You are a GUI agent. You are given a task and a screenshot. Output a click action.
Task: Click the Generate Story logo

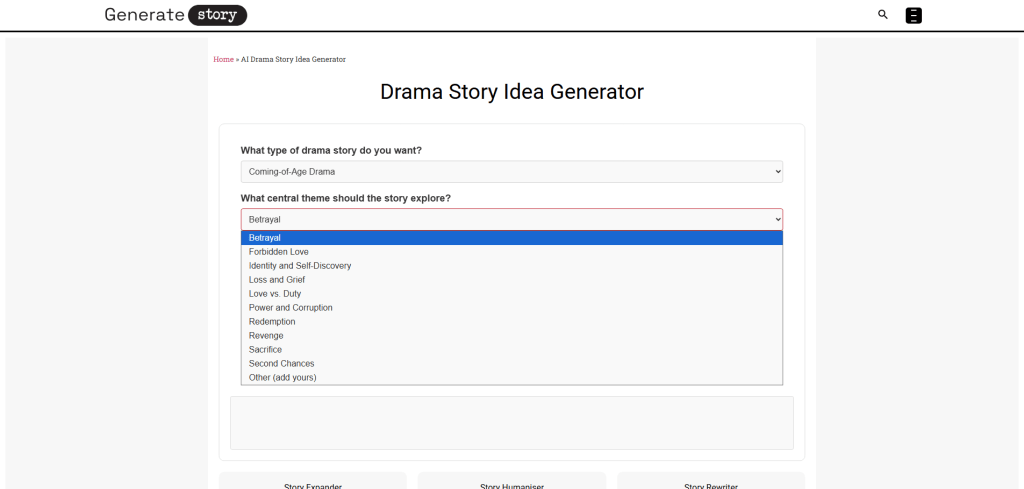click(175, 15)
